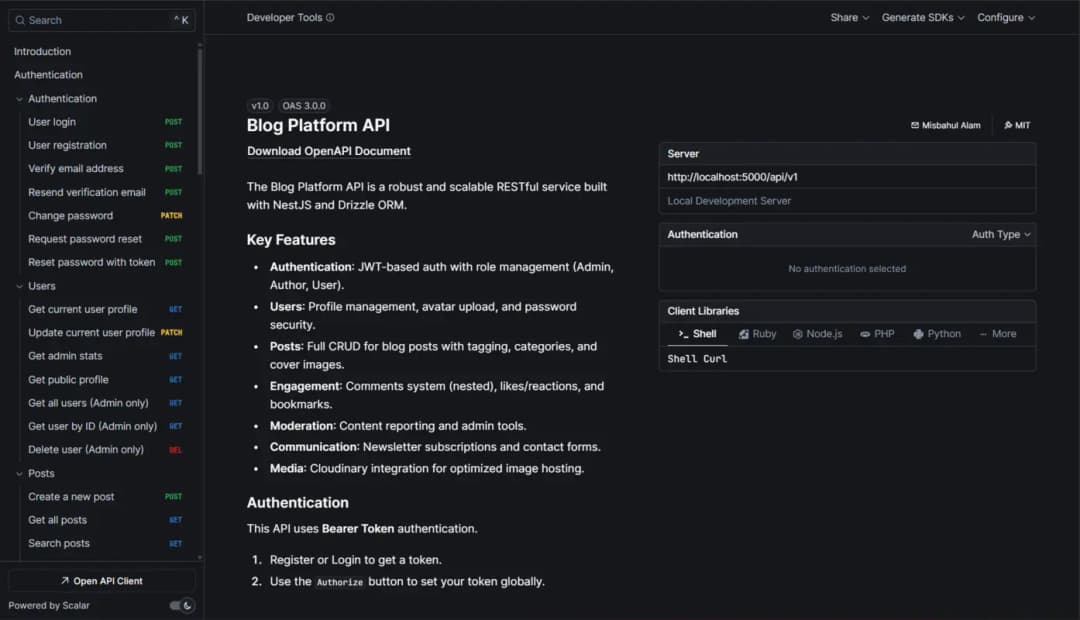Click the PHP elephant icon

pyautogui.click(x=865, y=333)
